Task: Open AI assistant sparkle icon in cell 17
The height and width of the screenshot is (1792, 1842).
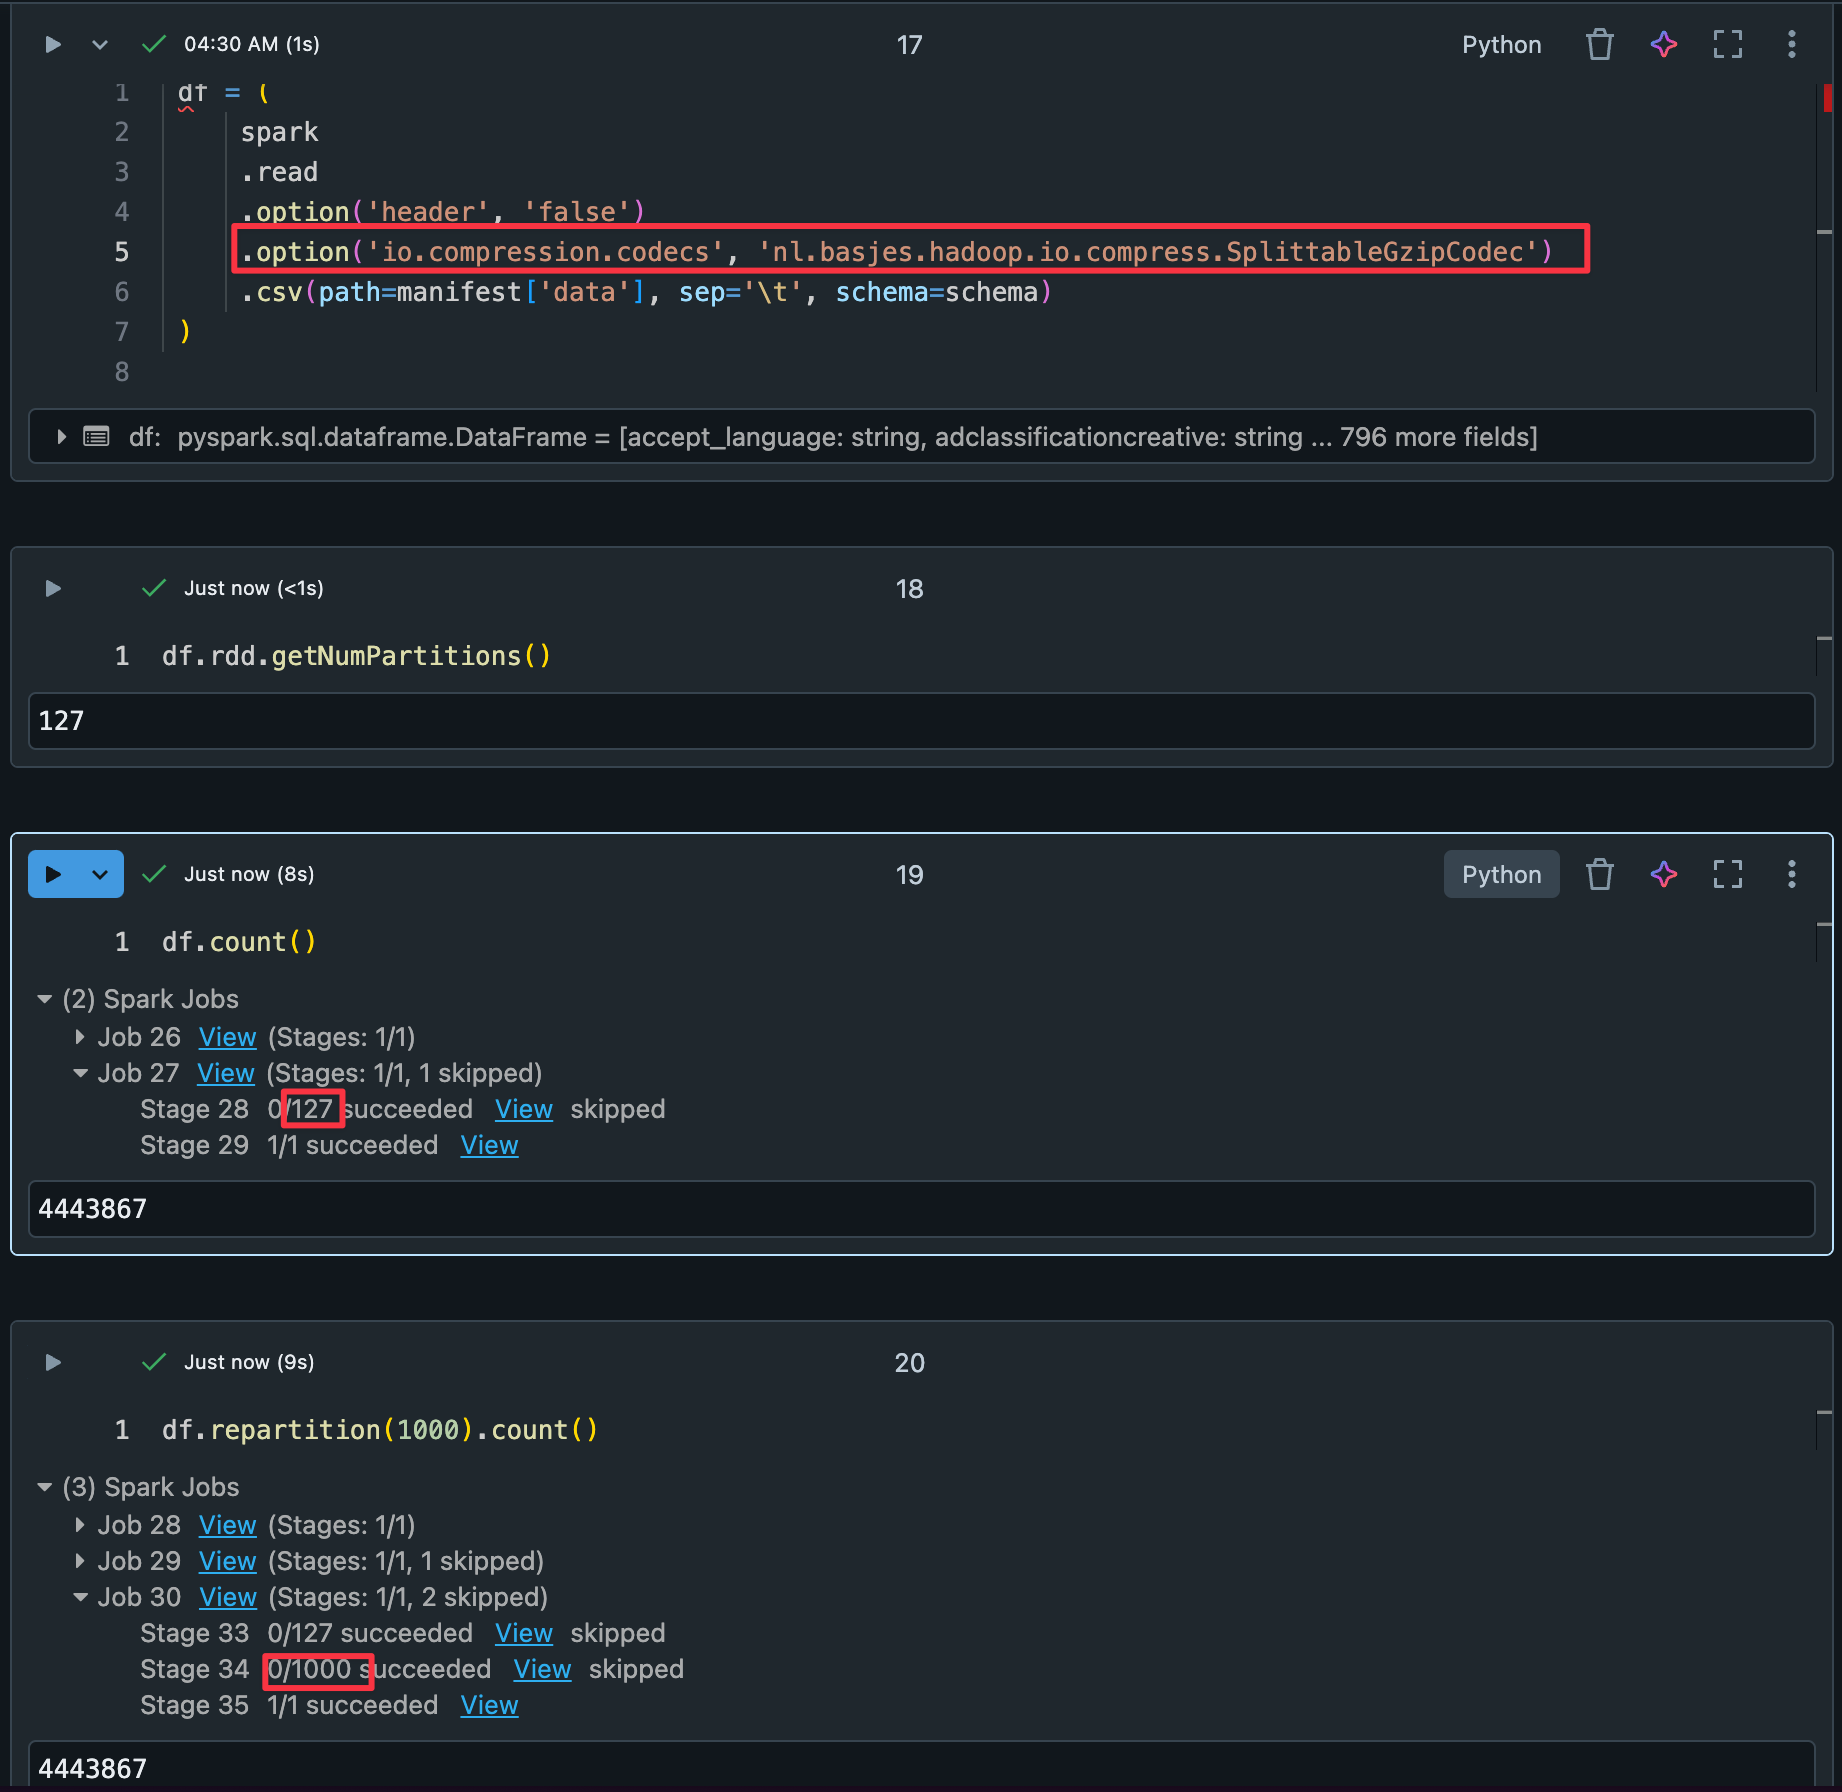Action: 1664,44
